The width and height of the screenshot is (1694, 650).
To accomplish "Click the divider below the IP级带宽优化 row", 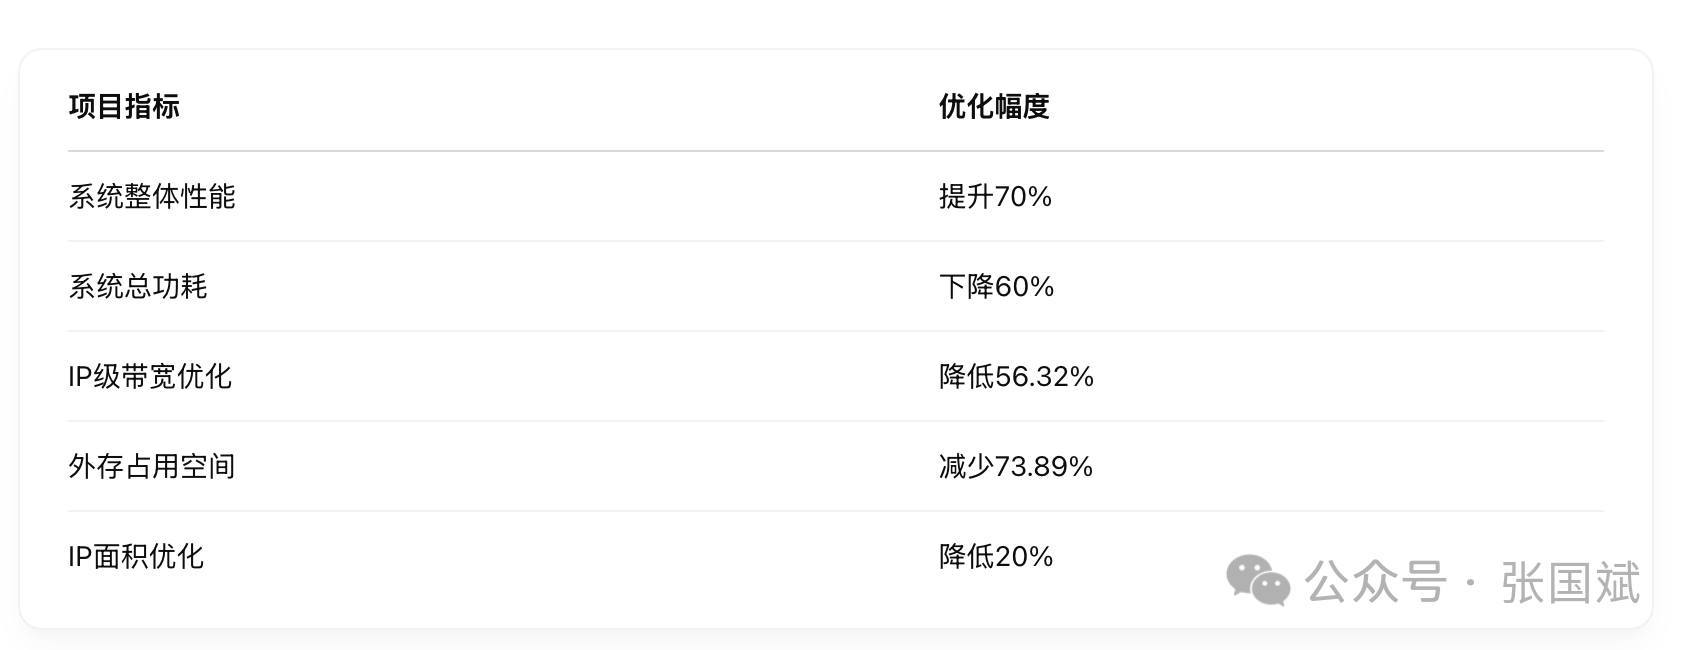I will [835, 421].
